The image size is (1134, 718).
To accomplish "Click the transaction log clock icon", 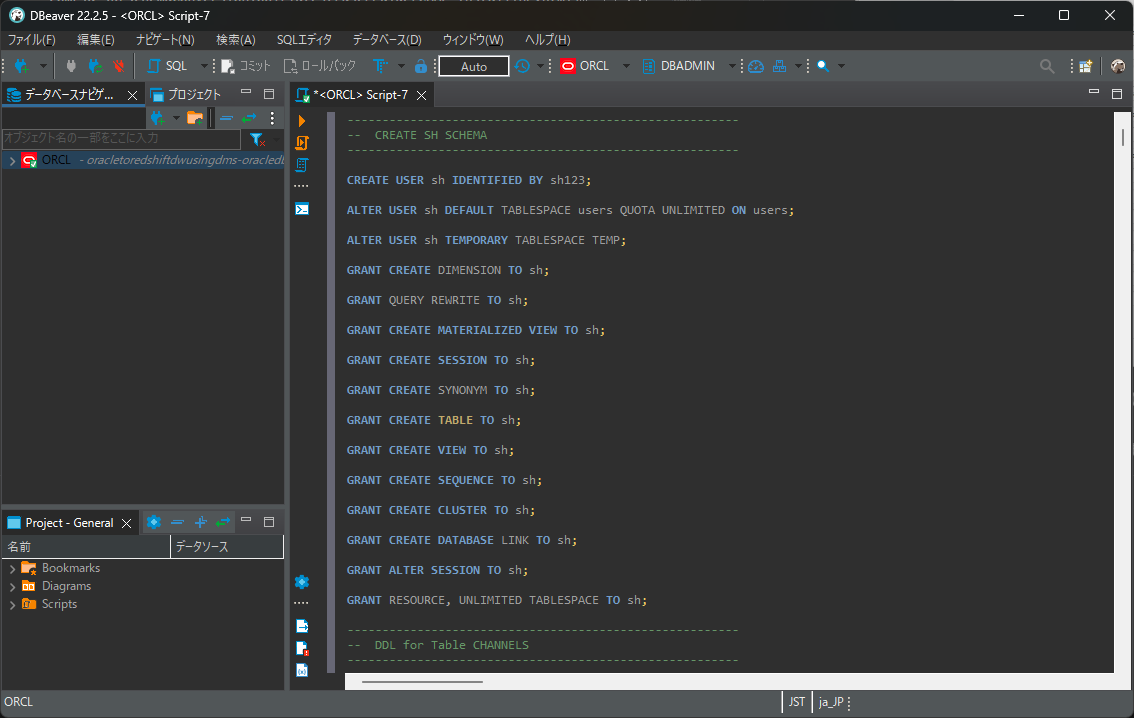I will 522,66.
